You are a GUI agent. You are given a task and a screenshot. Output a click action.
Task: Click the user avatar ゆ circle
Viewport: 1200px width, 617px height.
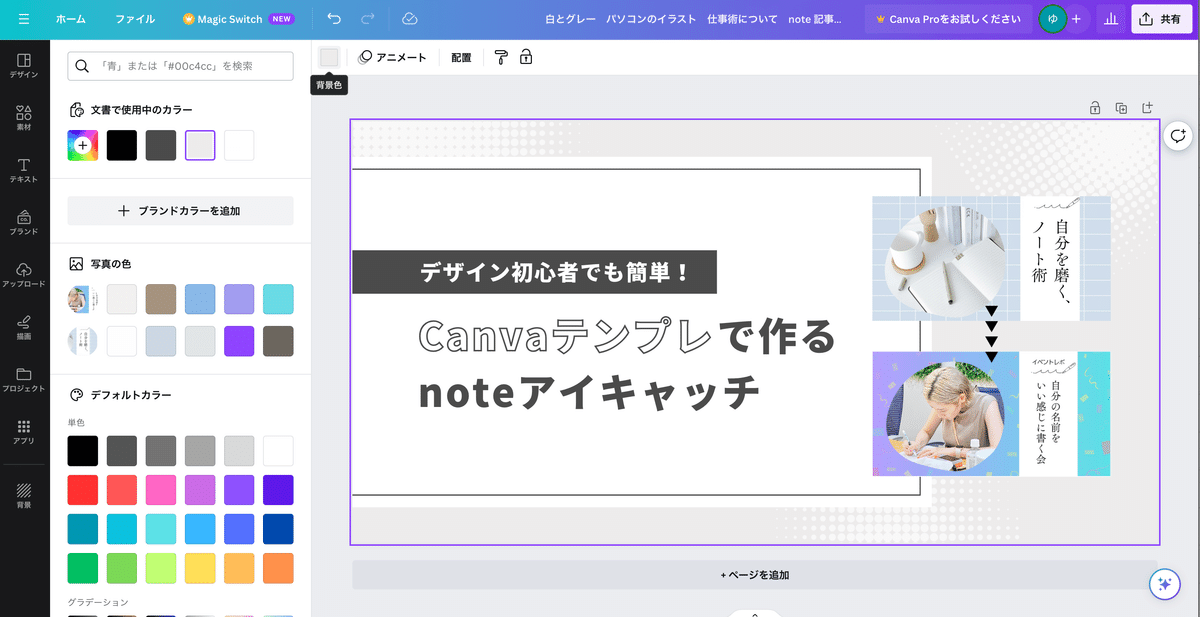[x=1051, y=19]
